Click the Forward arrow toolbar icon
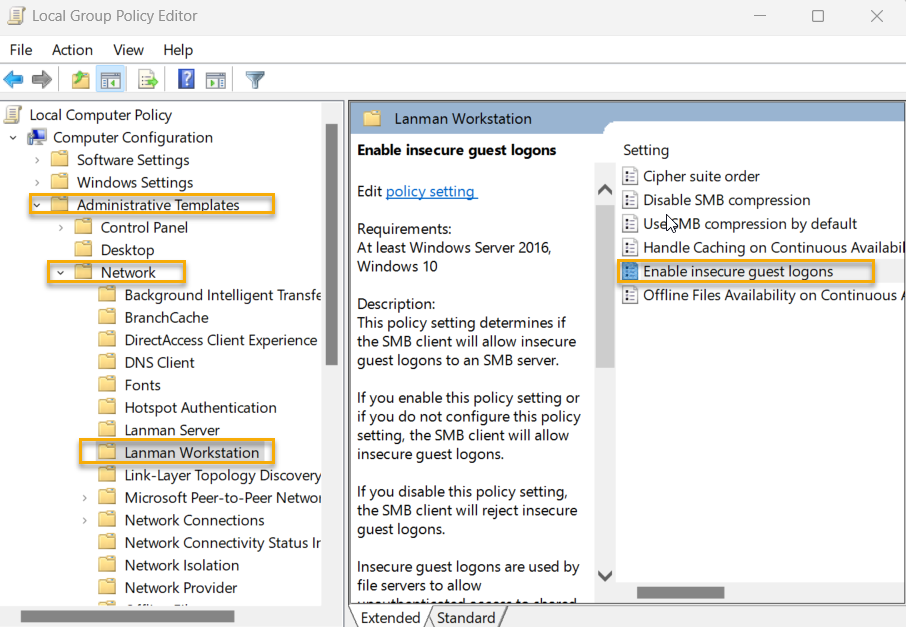This screenshot has height=627, width=906. (42, 80)
